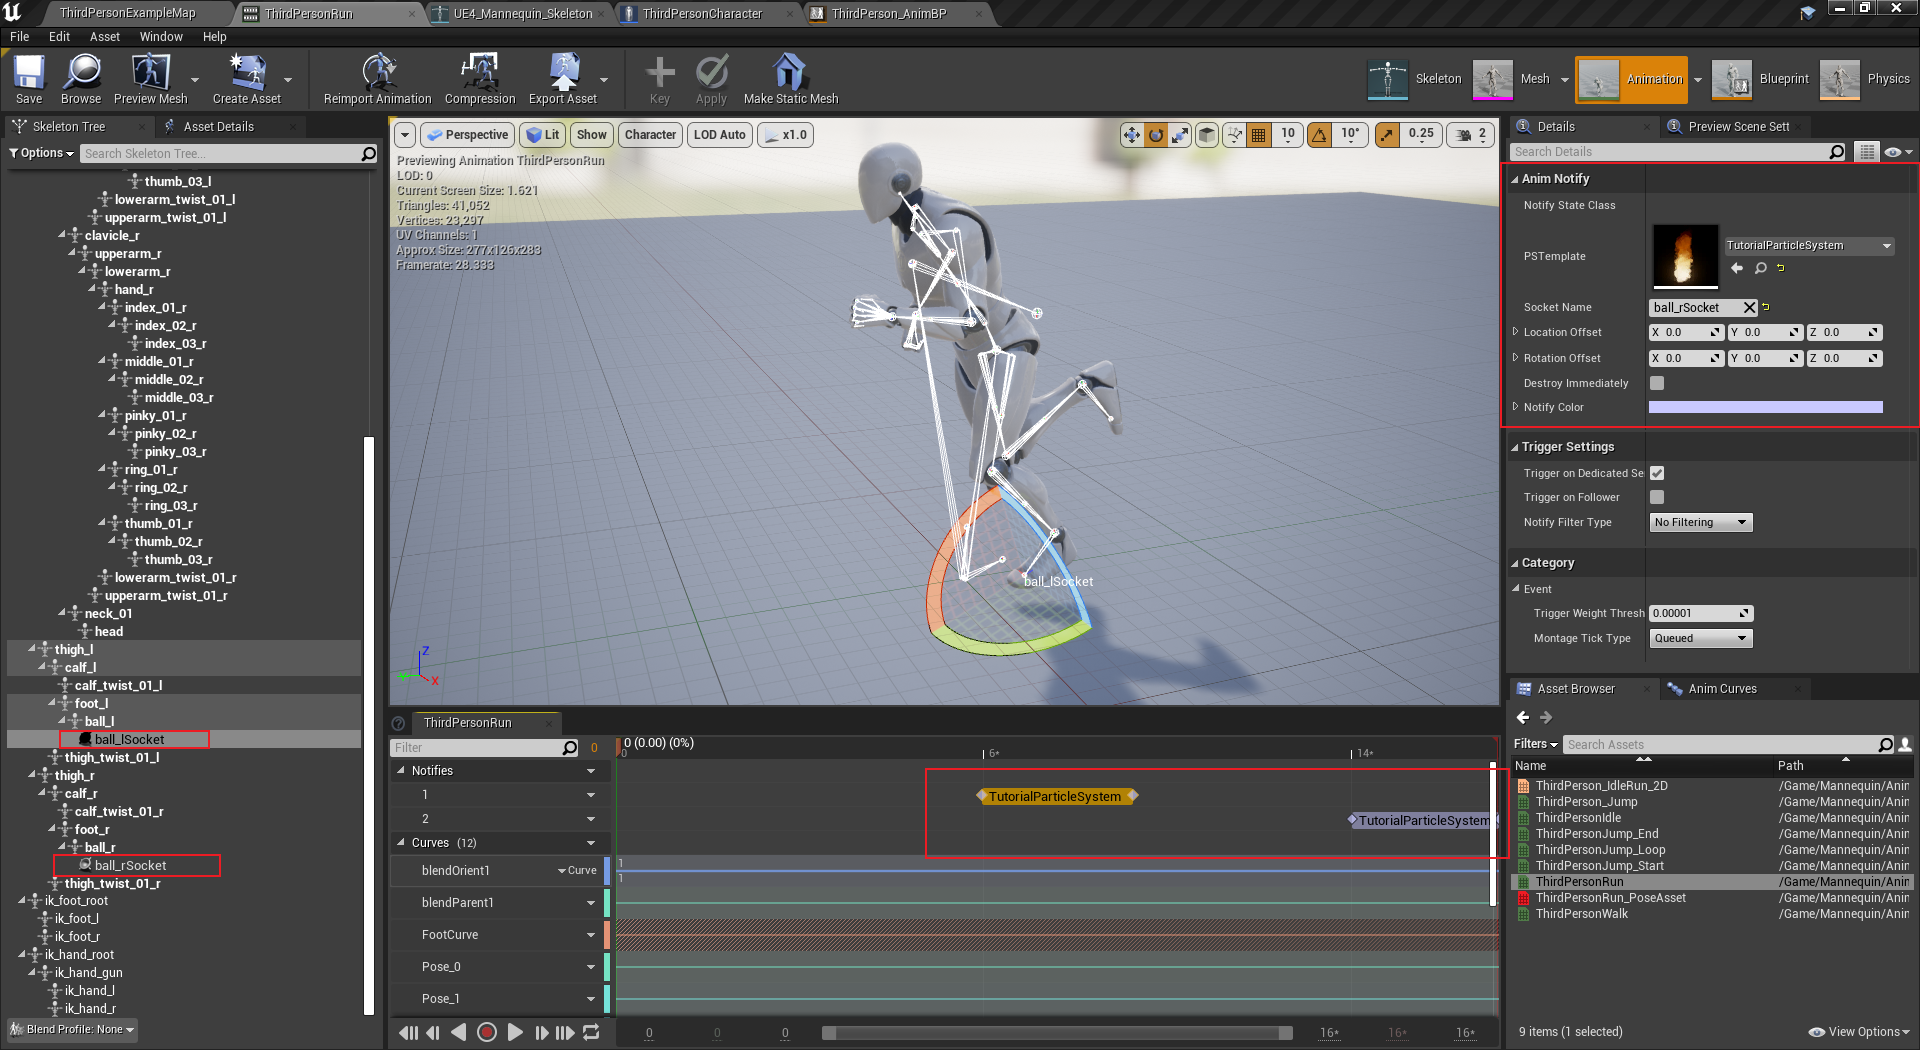Uncheck Trigger on Dedicated Server
Image resolution: width=1920 pixels, height=1050 pixels.
click(1657, 473)
